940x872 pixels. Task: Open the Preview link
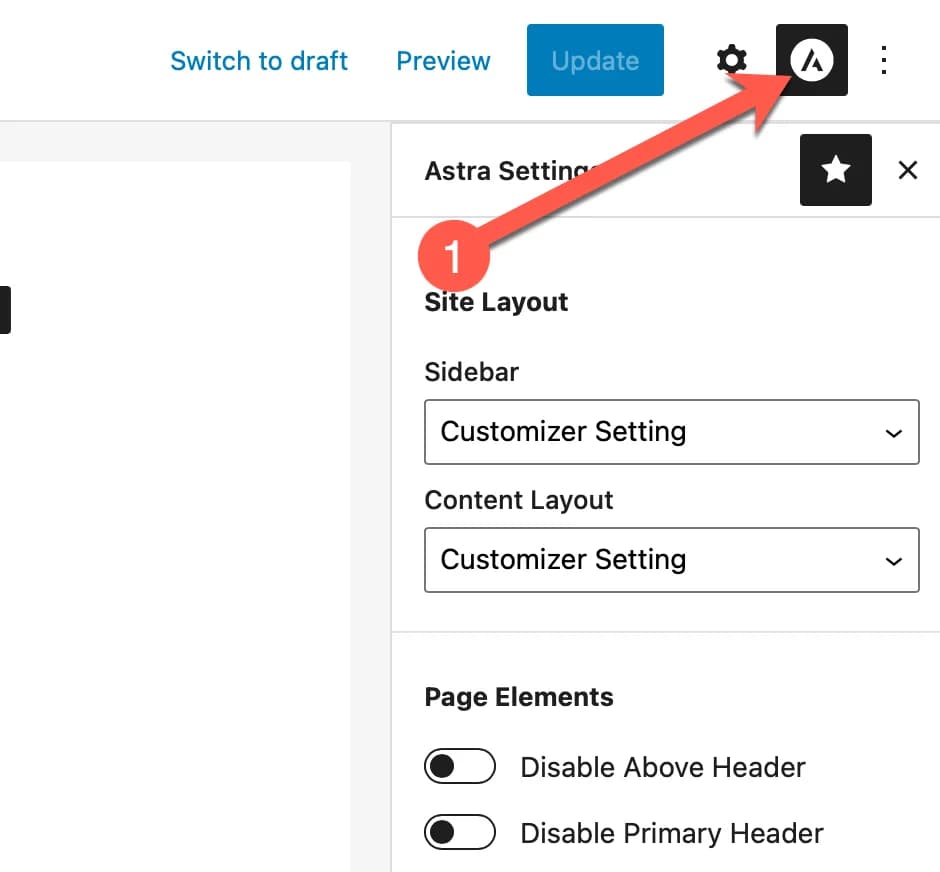coord(443,61)
